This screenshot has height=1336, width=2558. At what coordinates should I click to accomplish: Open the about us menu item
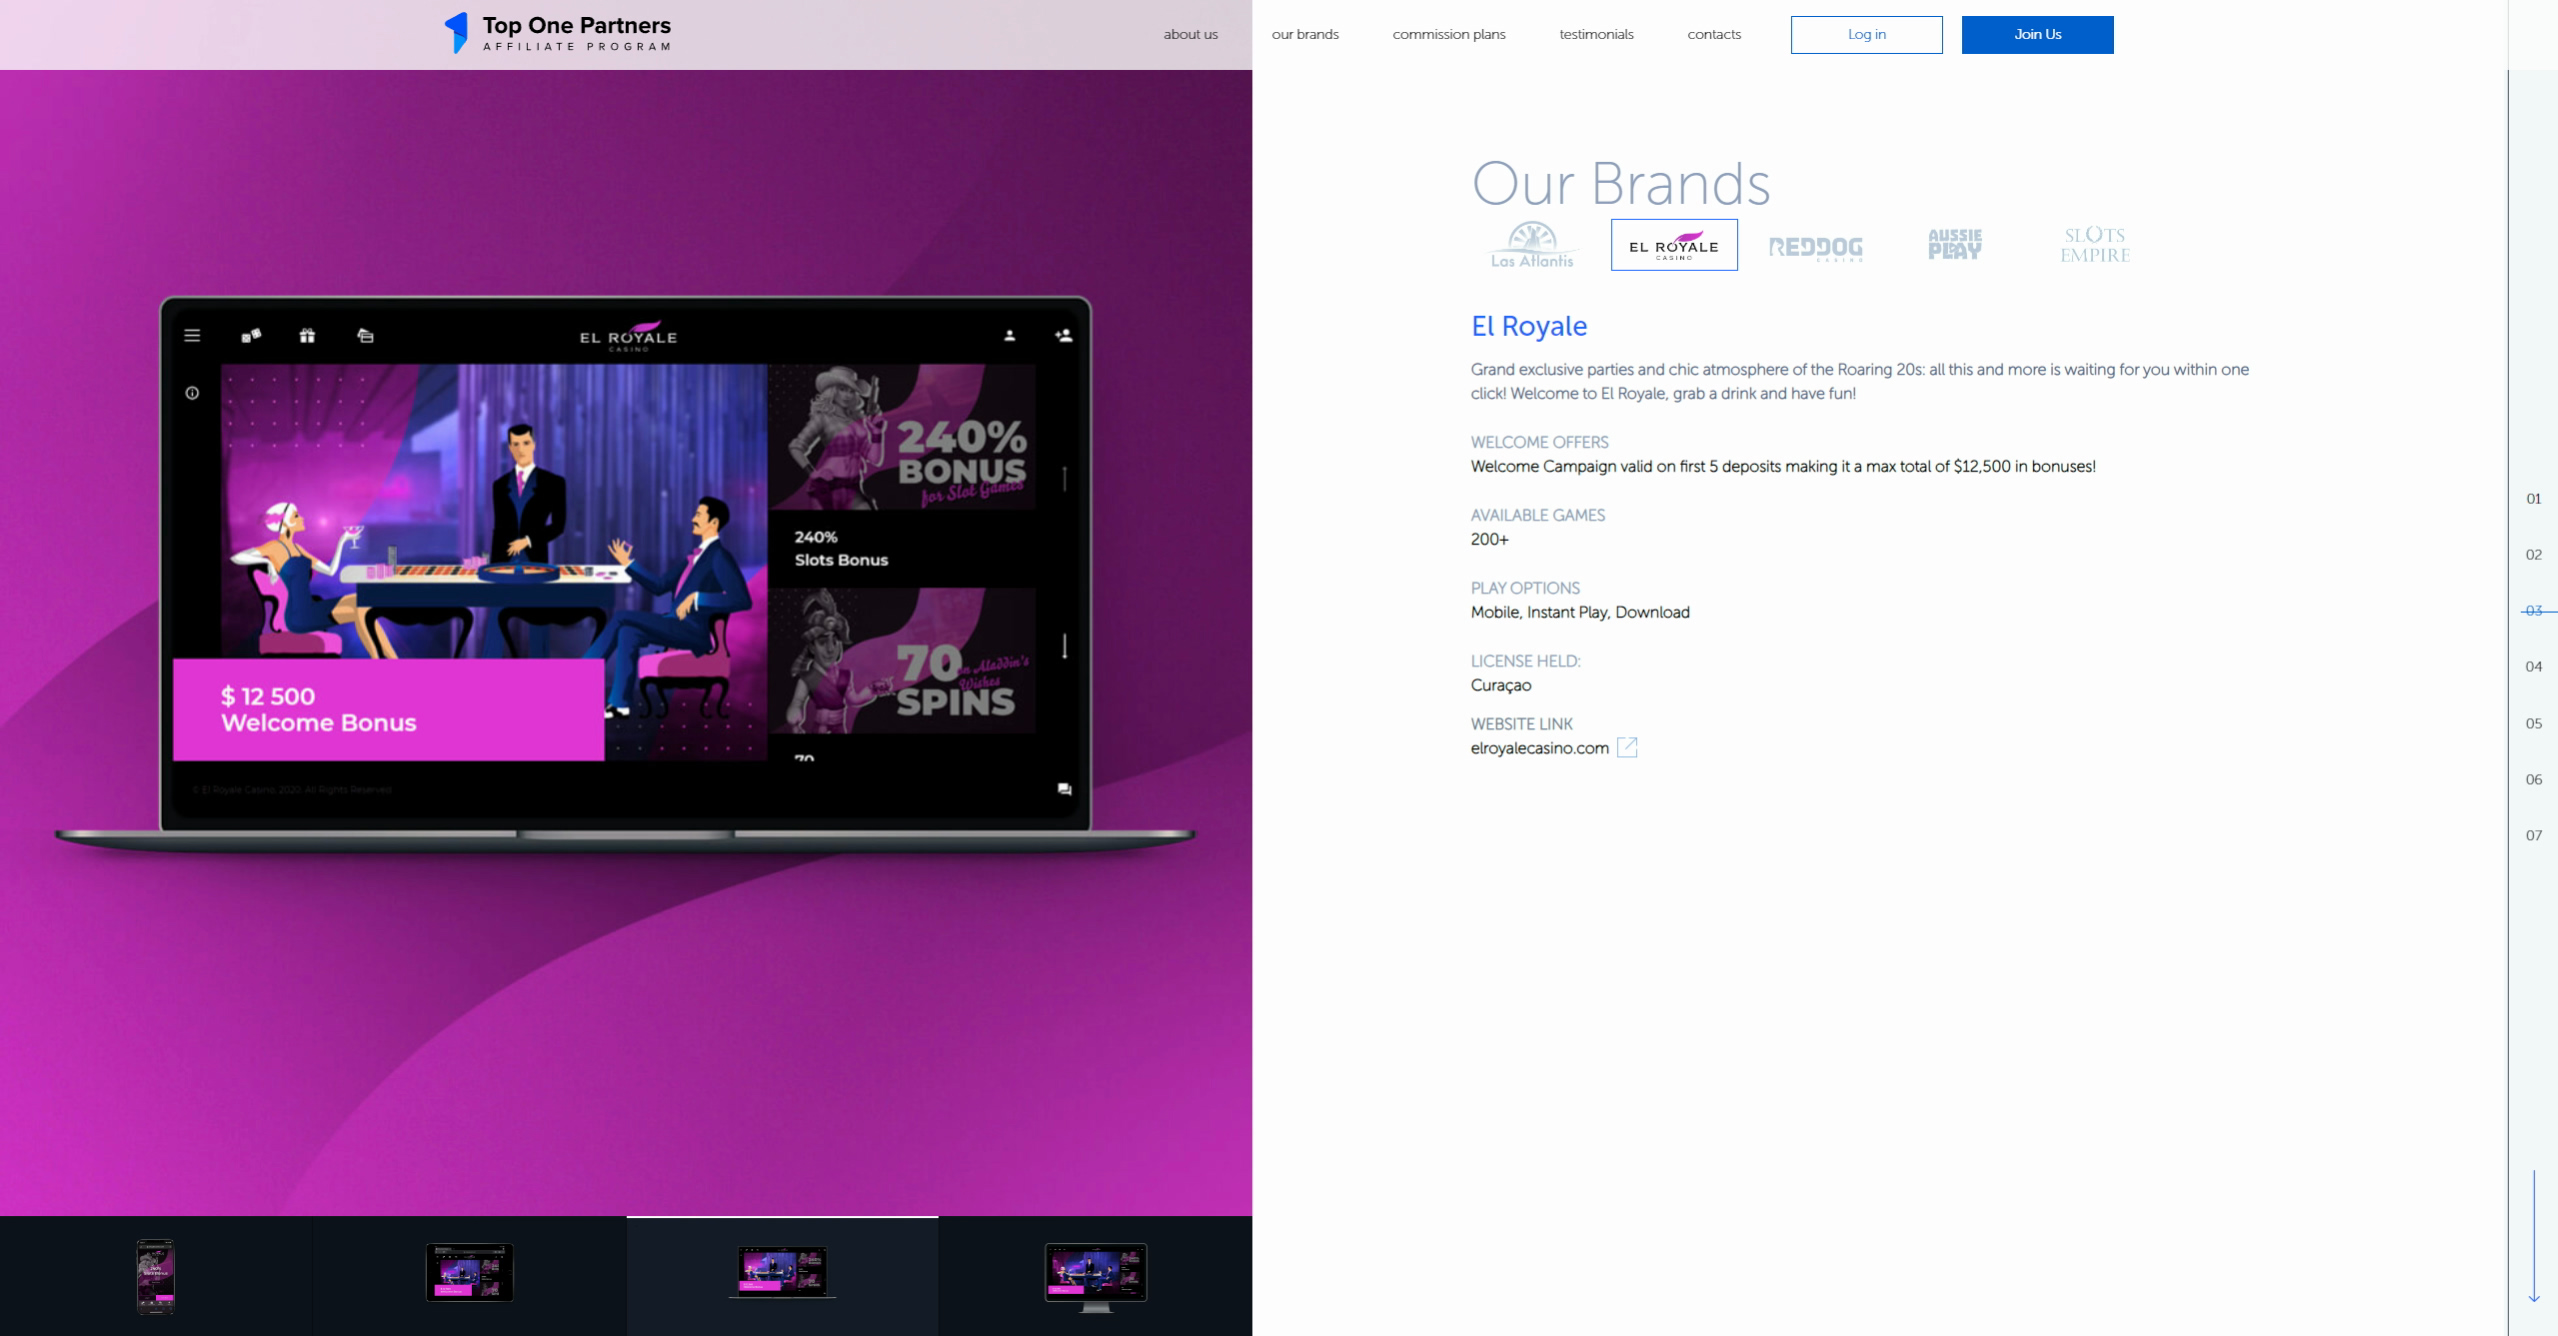pos(1190,34)
